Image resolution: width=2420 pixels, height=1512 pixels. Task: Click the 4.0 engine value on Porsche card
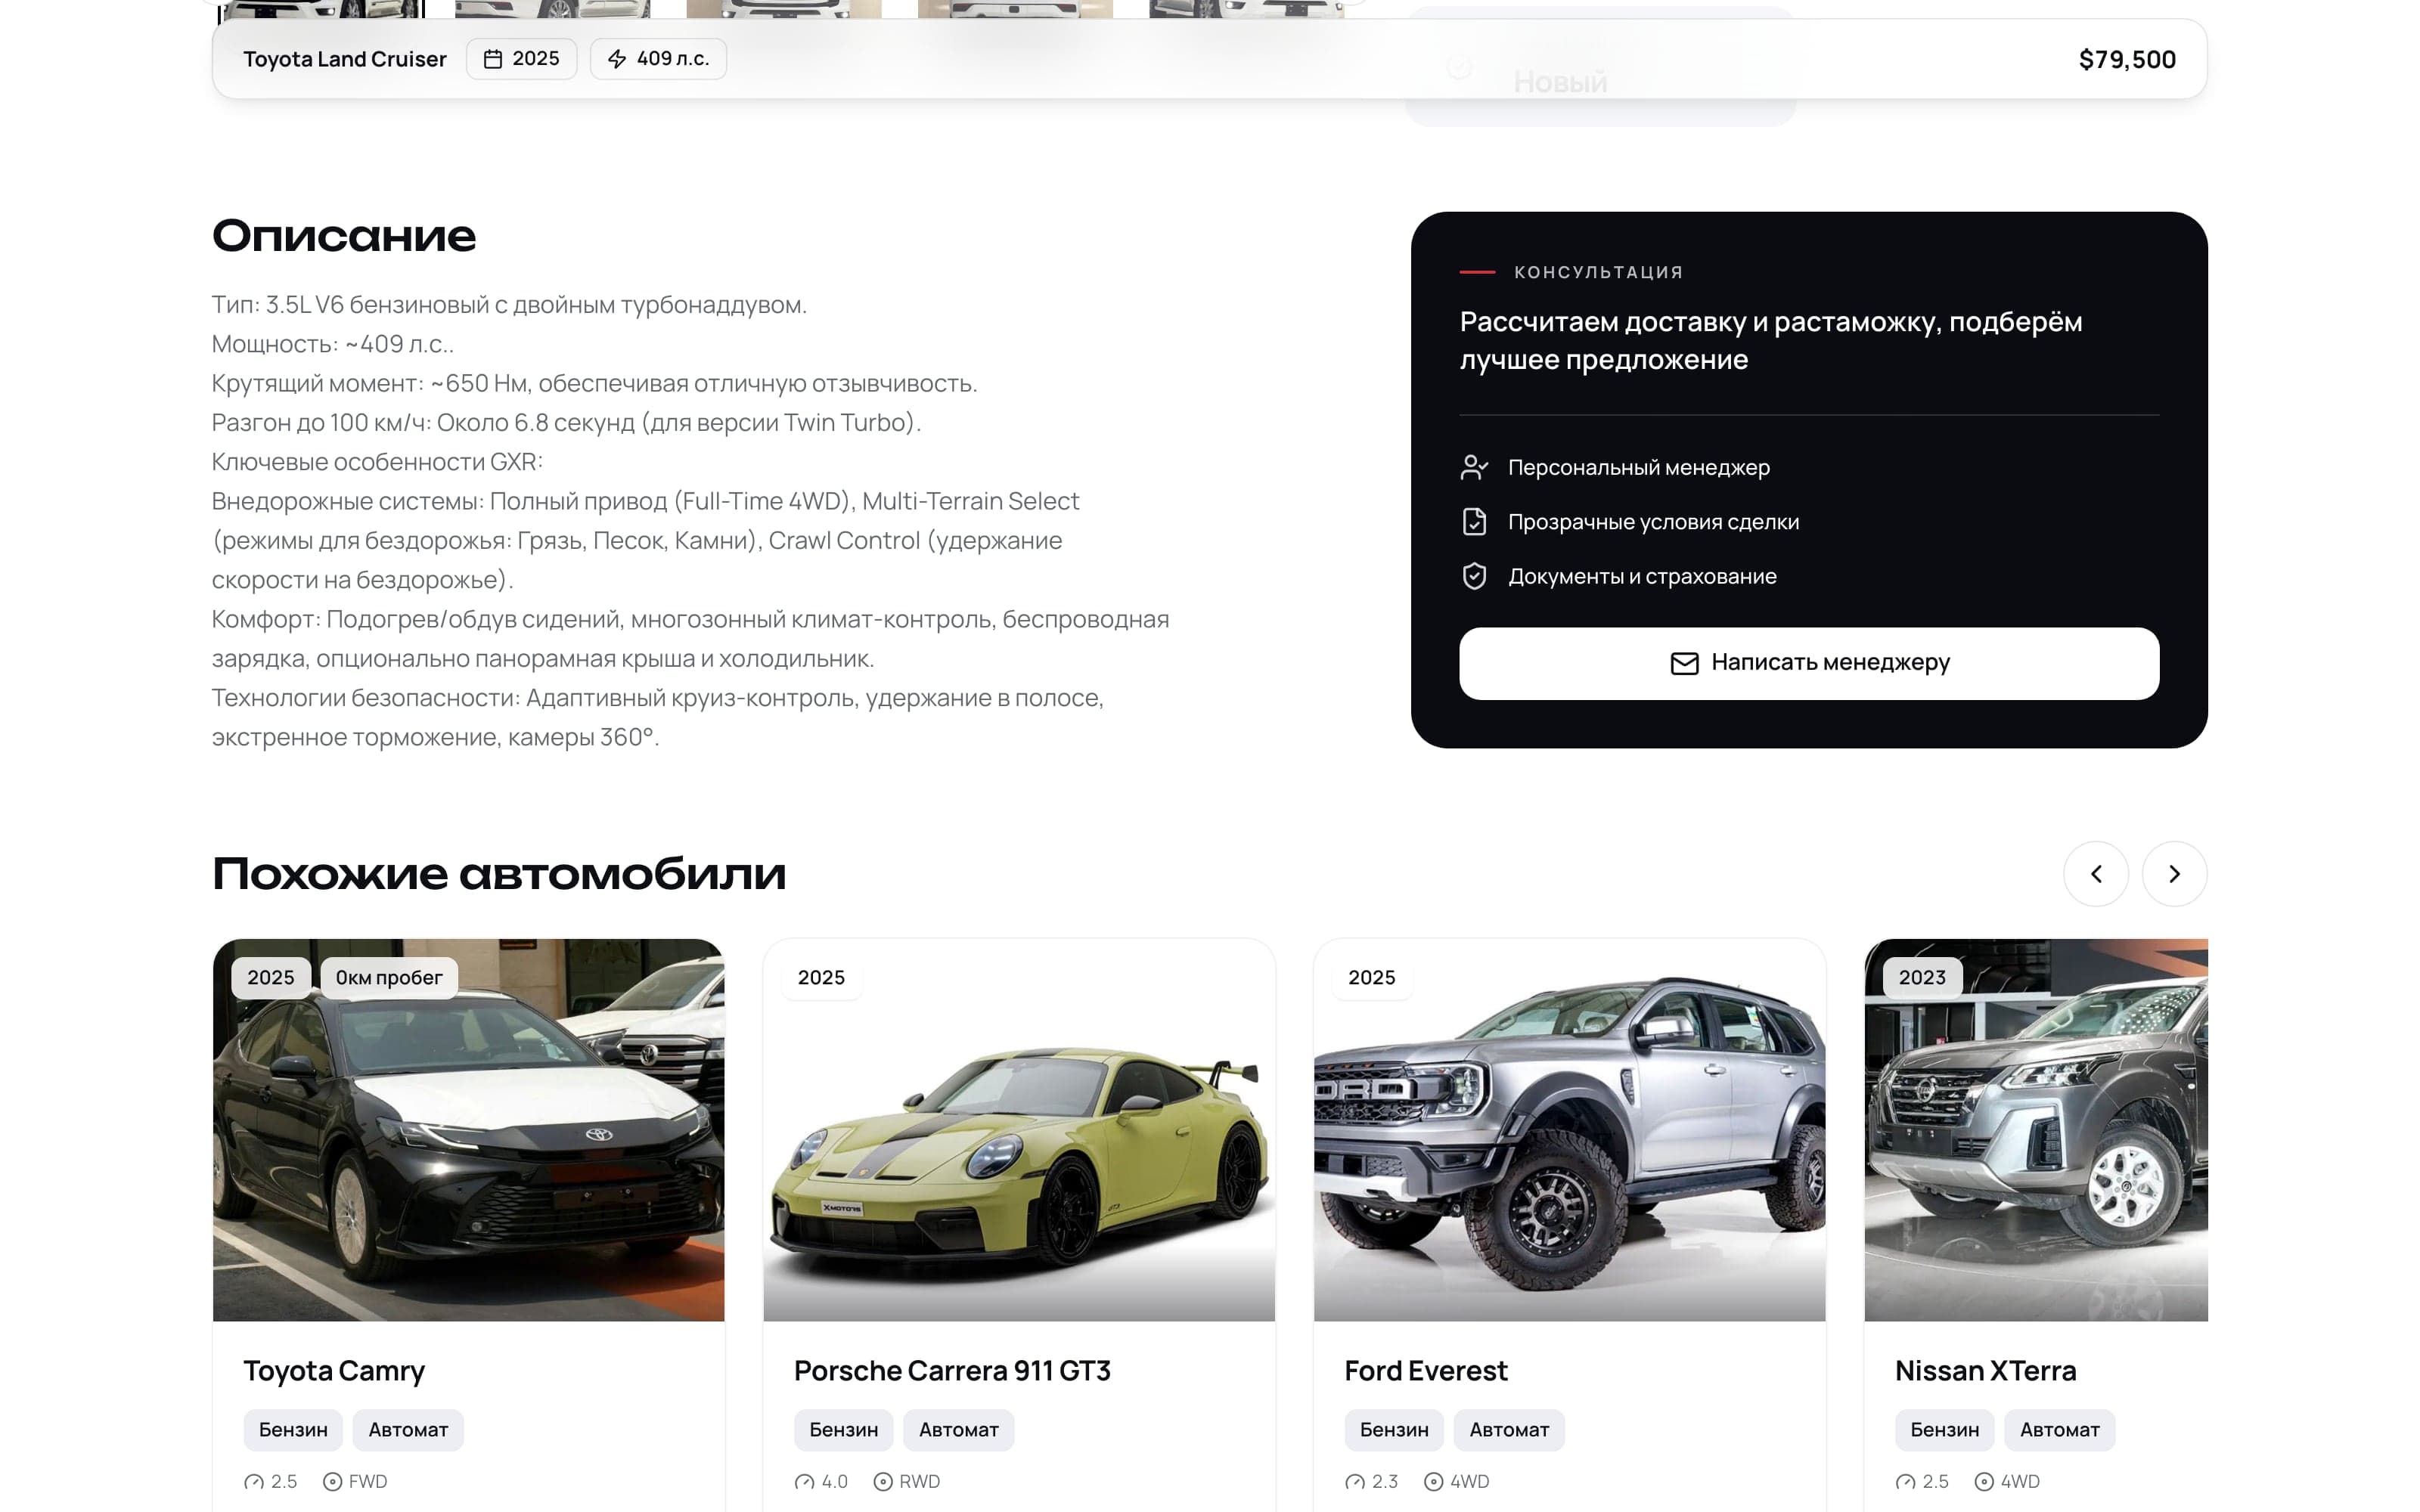pos(834,1482)
